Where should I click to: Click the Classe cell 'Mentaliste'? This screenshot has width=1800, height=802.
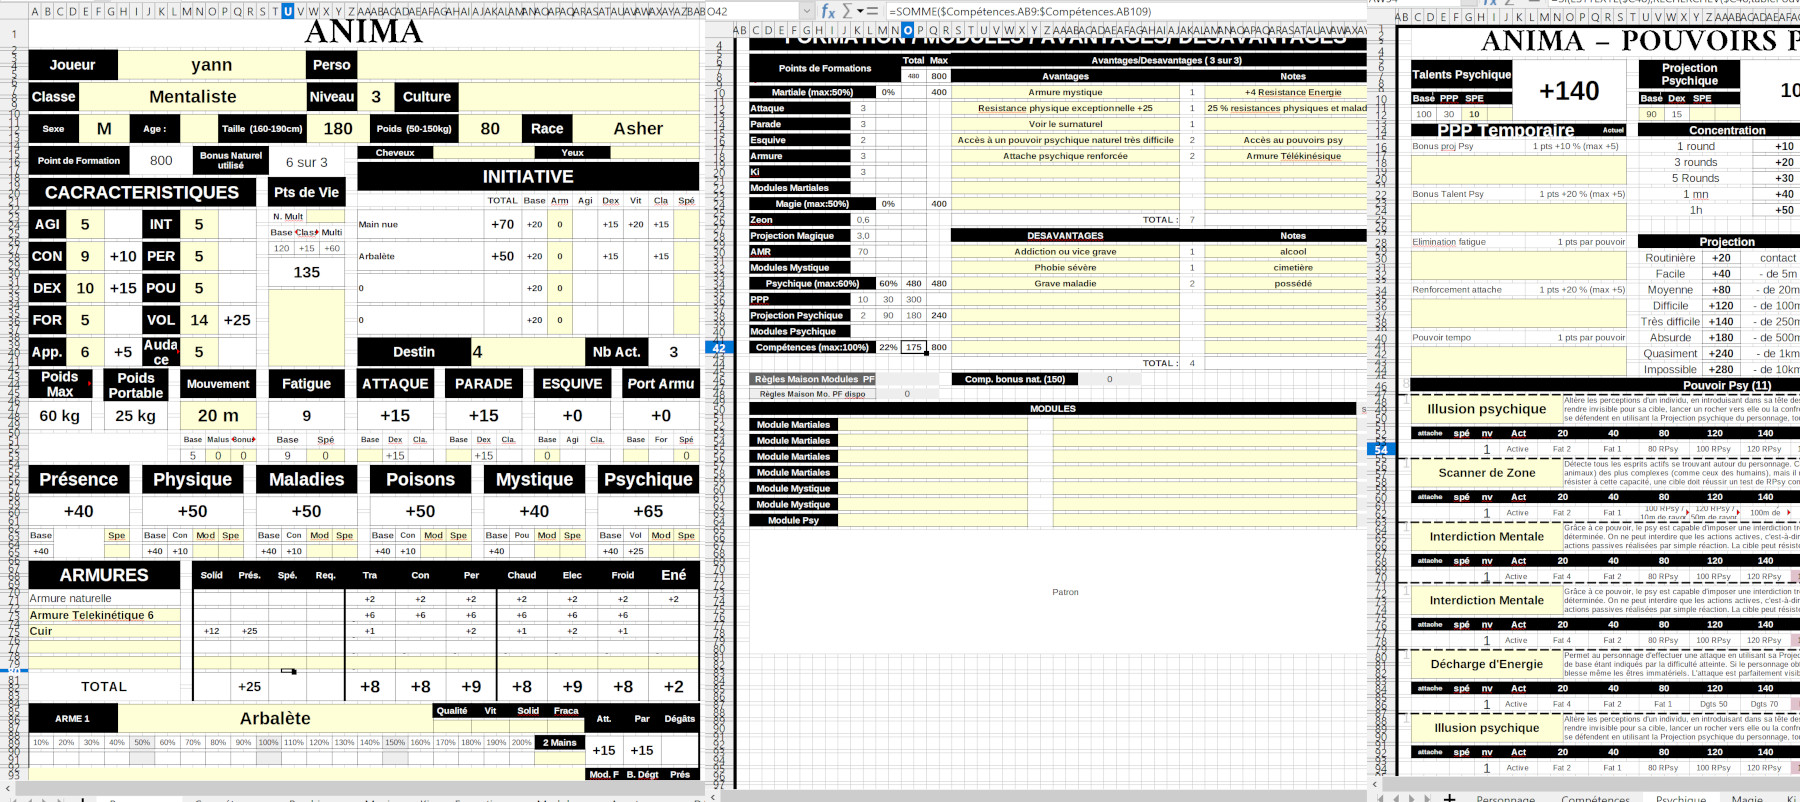pyautogui.click(x=193, y=97)
